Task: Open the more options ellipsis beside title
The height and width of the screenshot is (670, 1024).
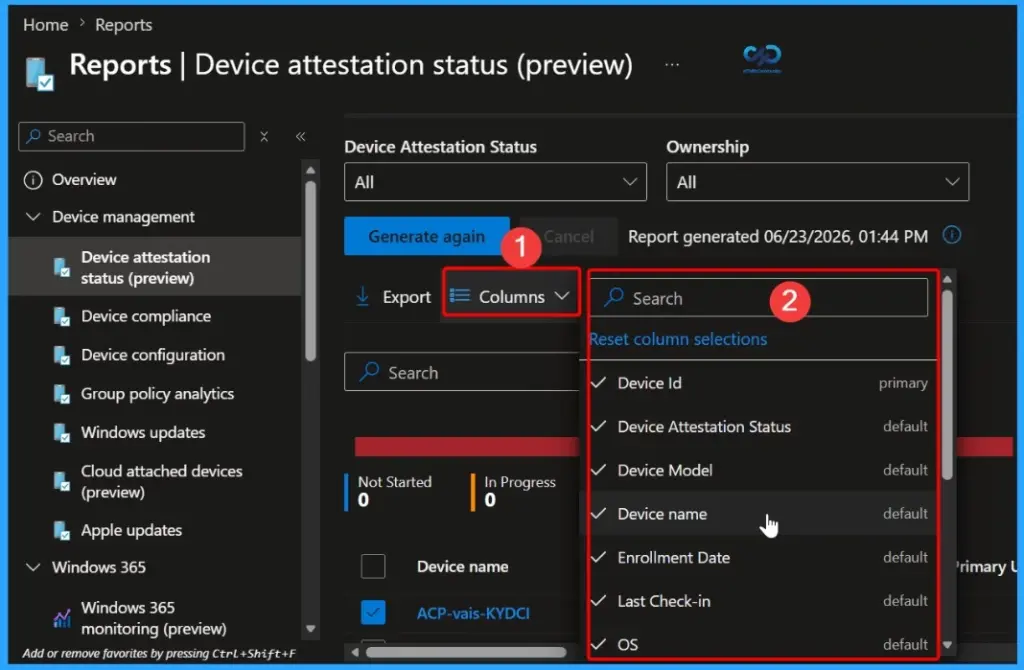Action: point(672,65)
